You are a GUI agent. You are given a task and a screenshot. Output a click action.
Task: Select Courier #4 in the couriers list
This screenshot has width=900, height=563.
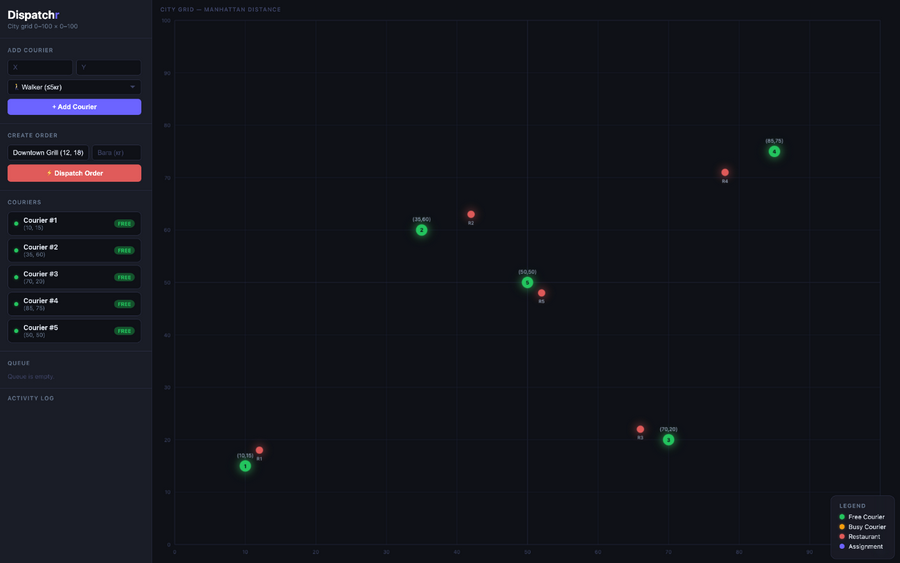tap(74, 304)
